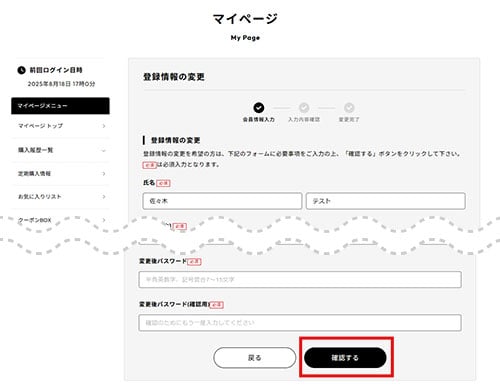Click the grey step icon 入力内容確認

(x=304, y=108)
